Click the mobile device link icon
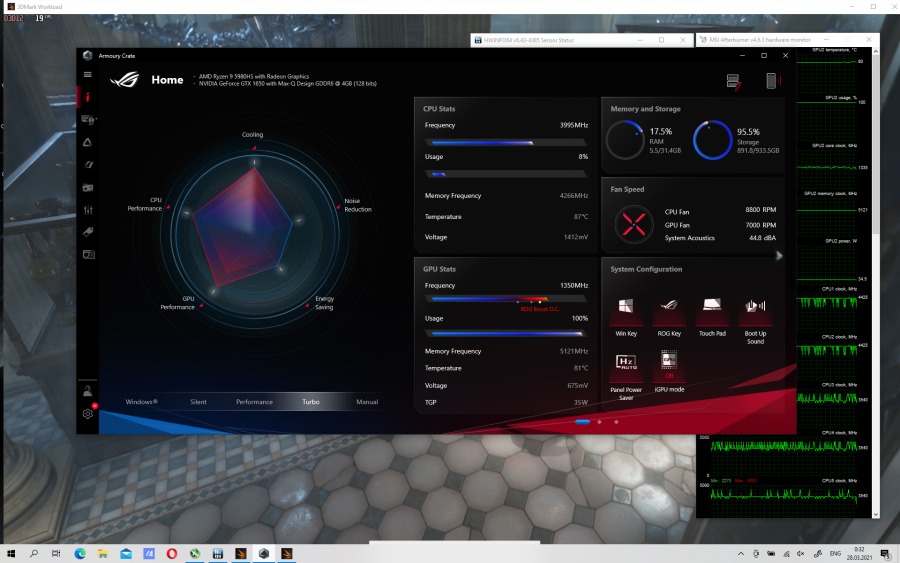The image size is (900, 563). tap(771, 81)
